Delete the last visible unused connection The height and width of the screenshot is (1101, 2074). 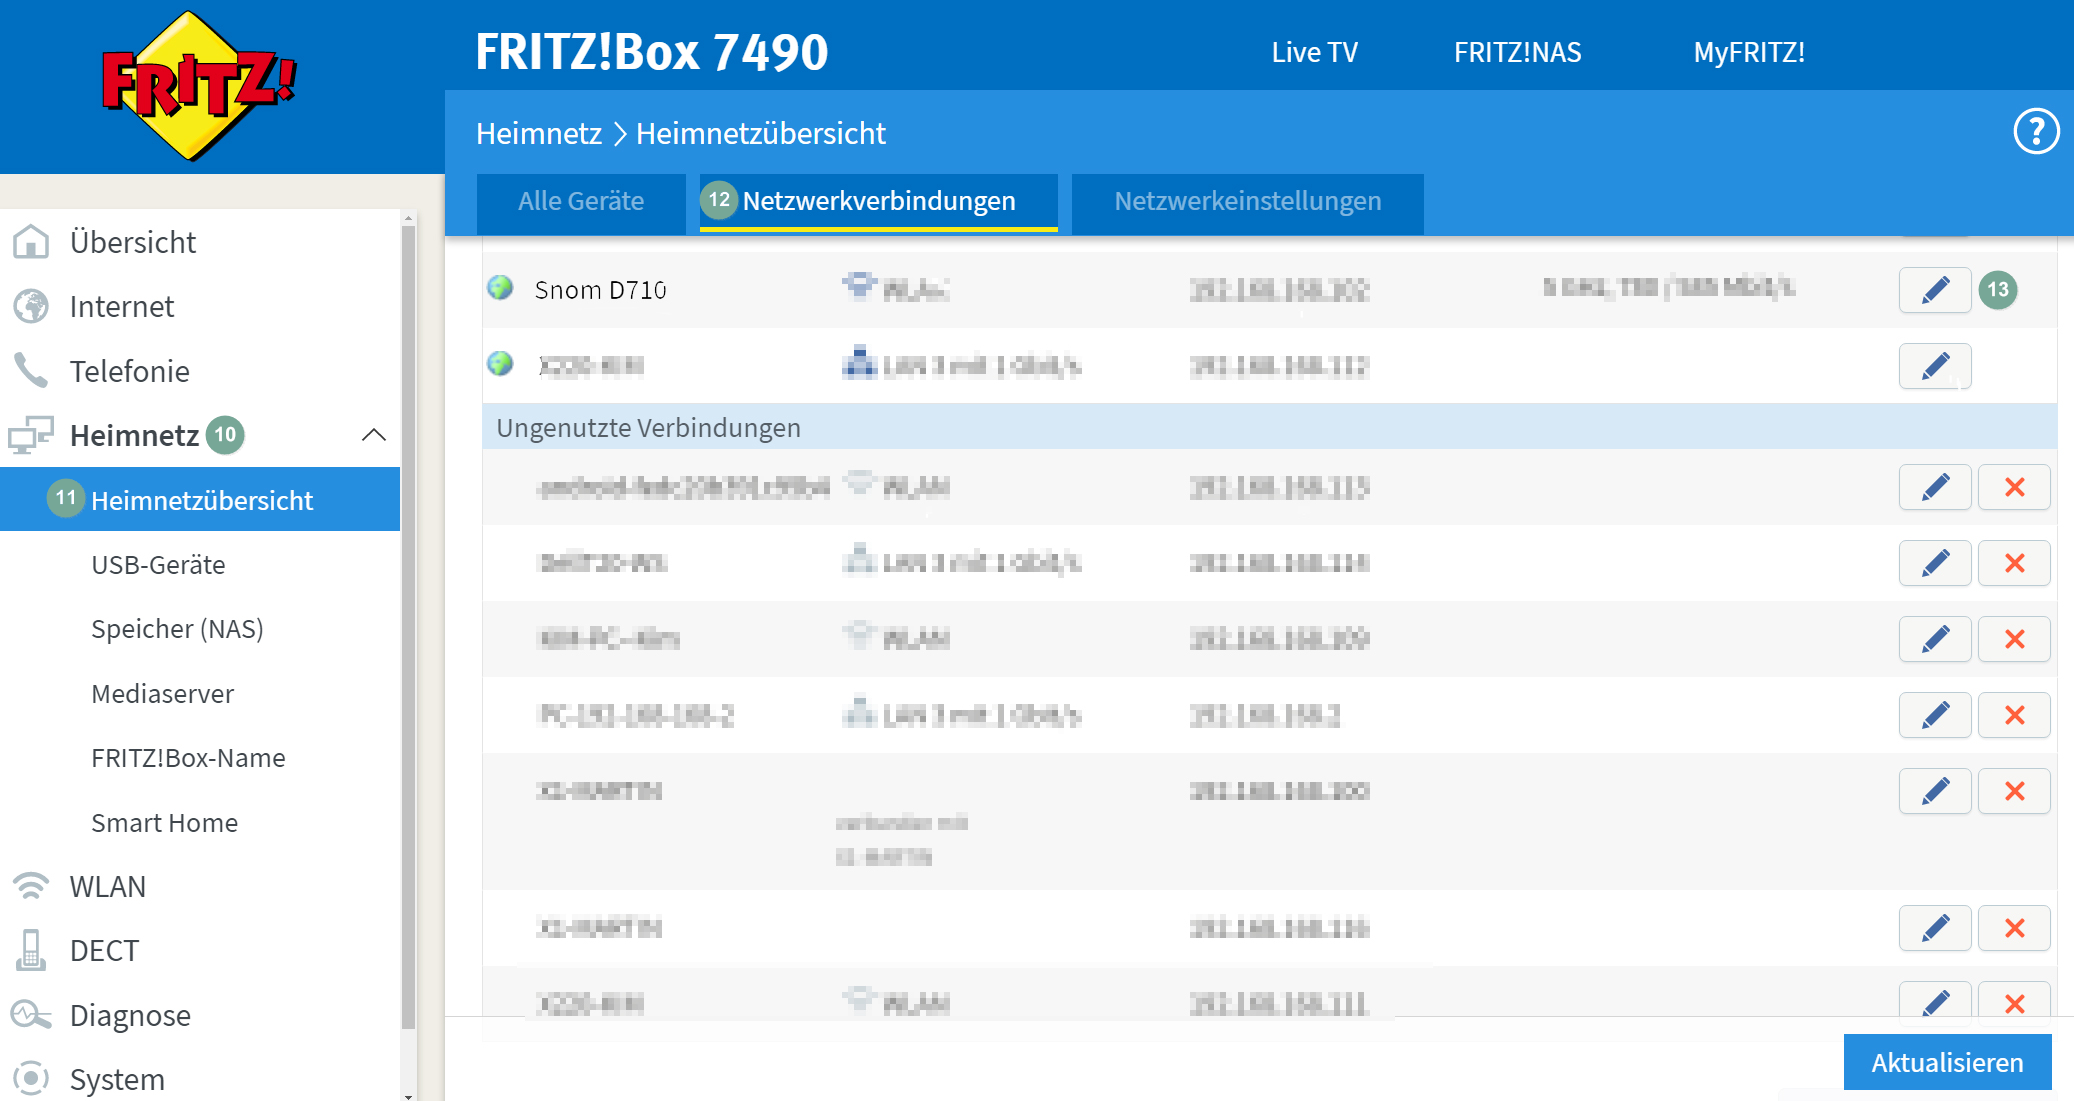(x=2013, y=1002)
